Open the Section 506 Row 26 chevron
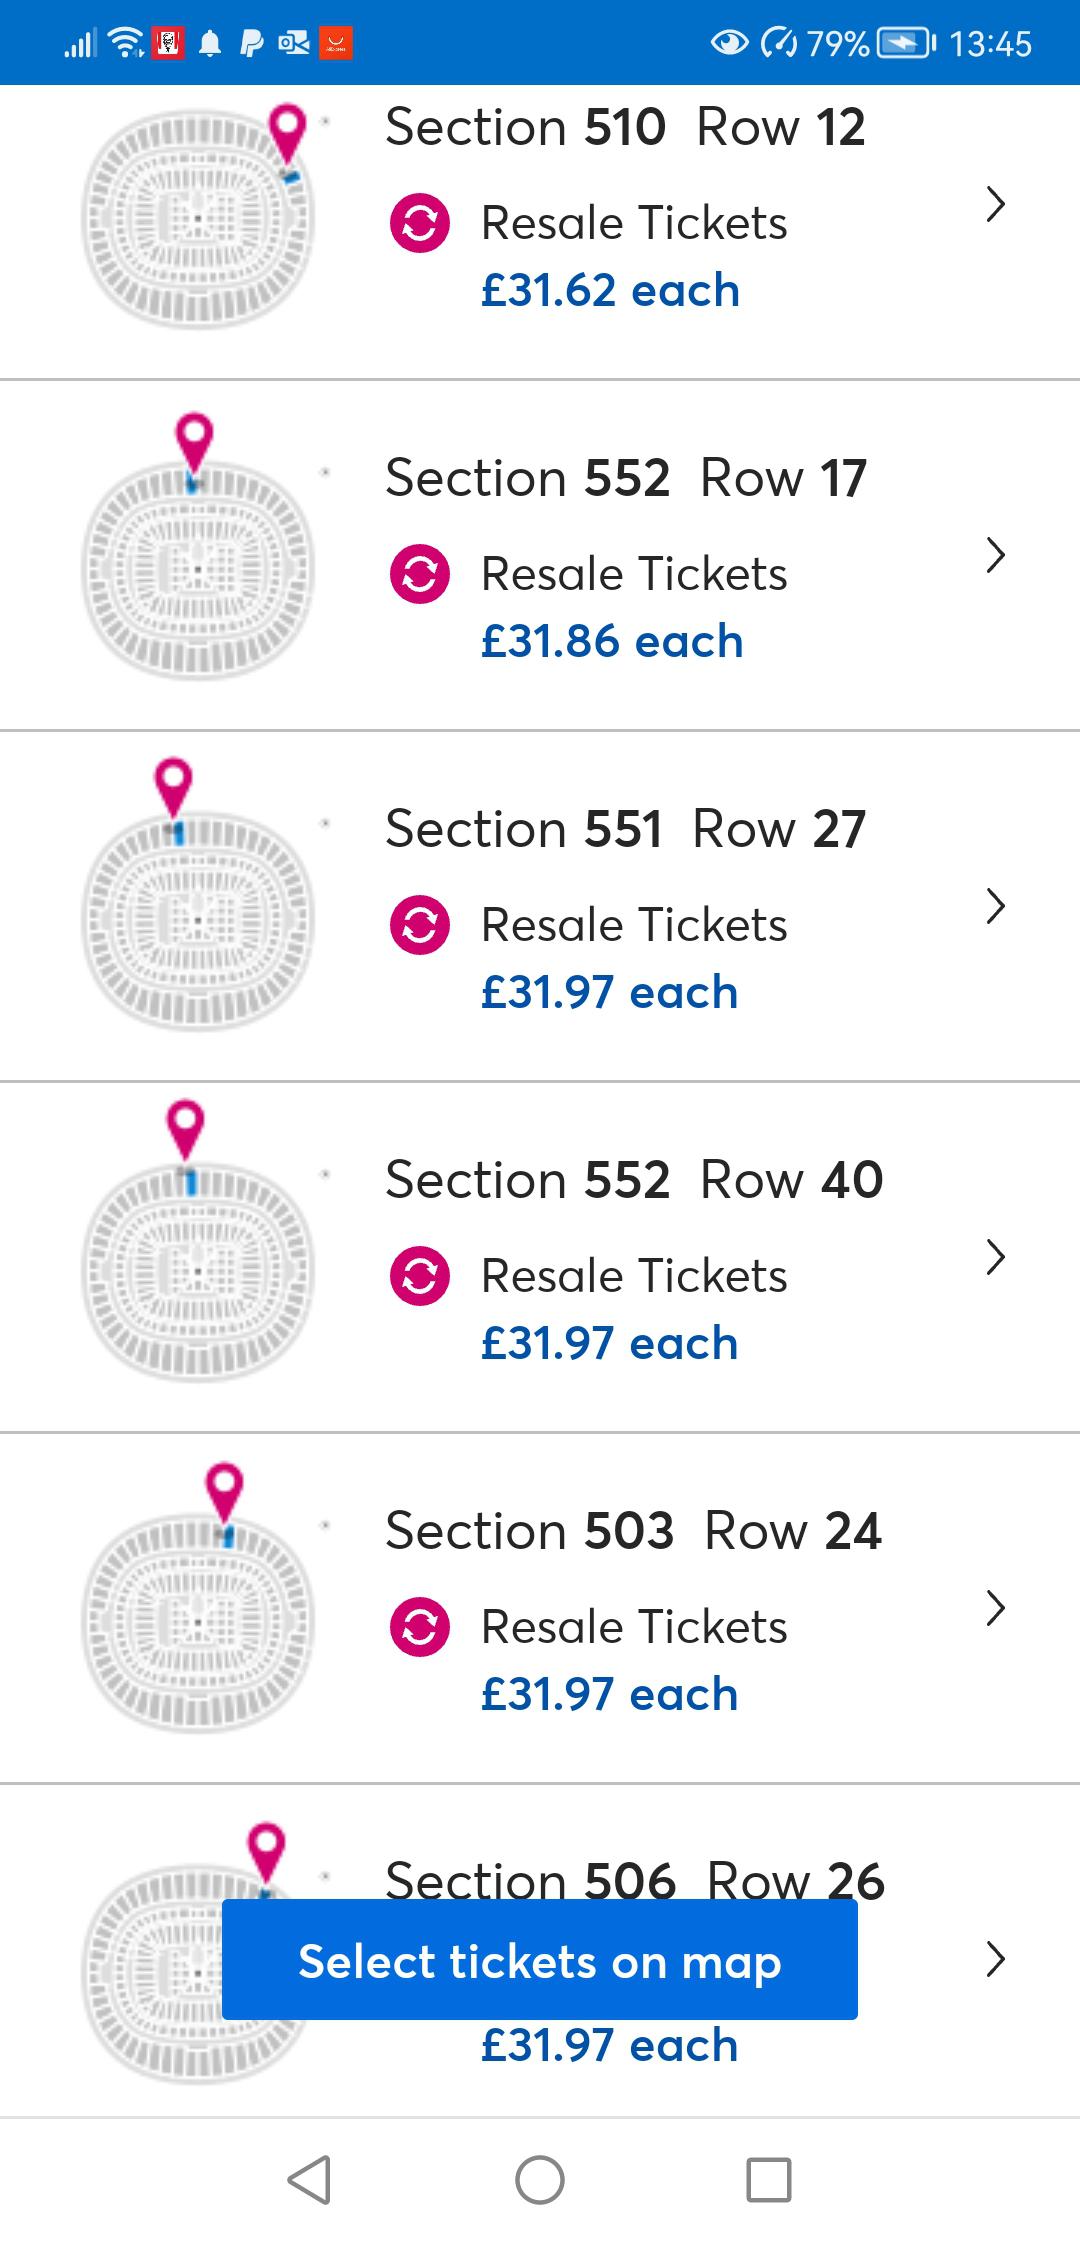The image size is (1080, 2244). coord(995,1959)
